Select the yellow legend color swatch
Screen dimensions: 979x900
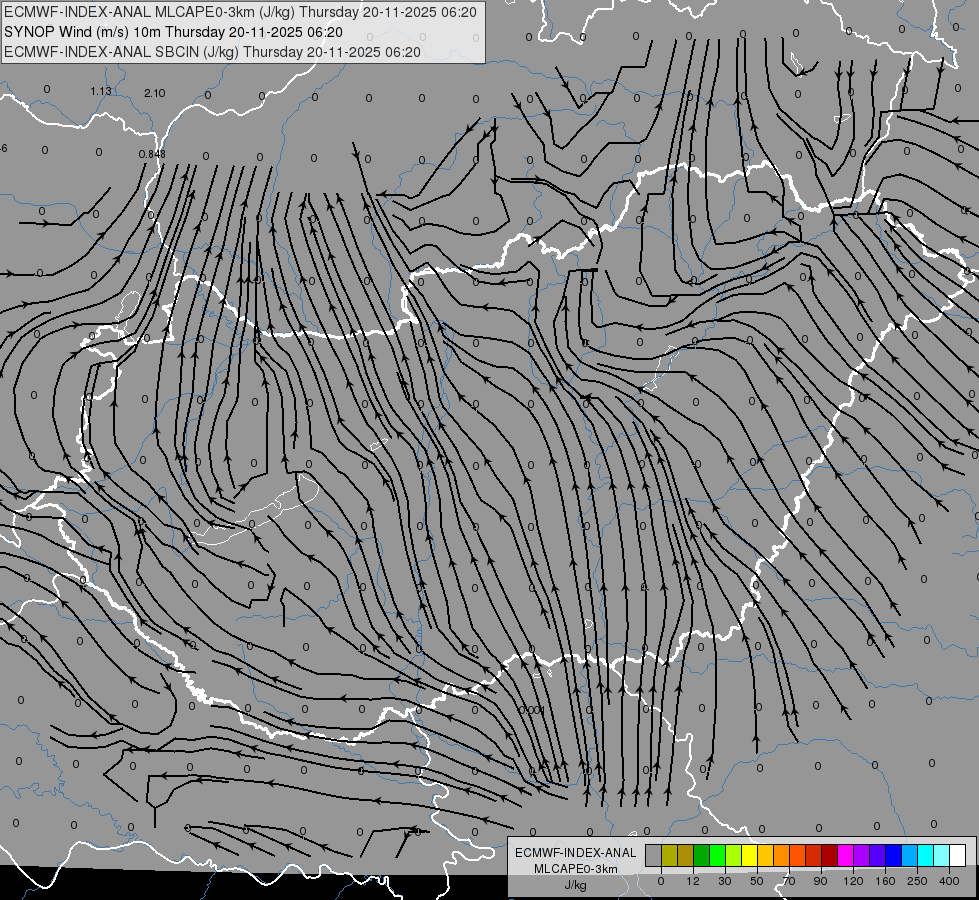tap(749, 855)
